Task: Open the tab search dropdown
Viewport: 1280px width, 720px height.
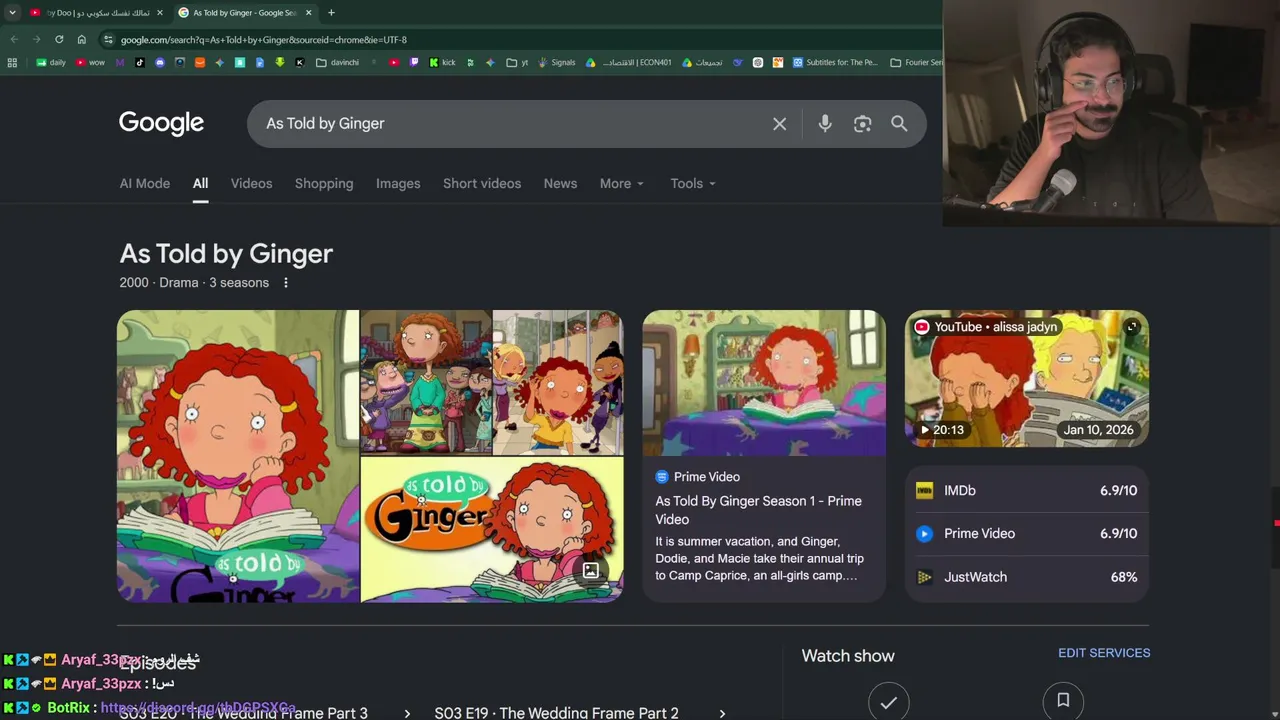Action: tap(12, 13)
